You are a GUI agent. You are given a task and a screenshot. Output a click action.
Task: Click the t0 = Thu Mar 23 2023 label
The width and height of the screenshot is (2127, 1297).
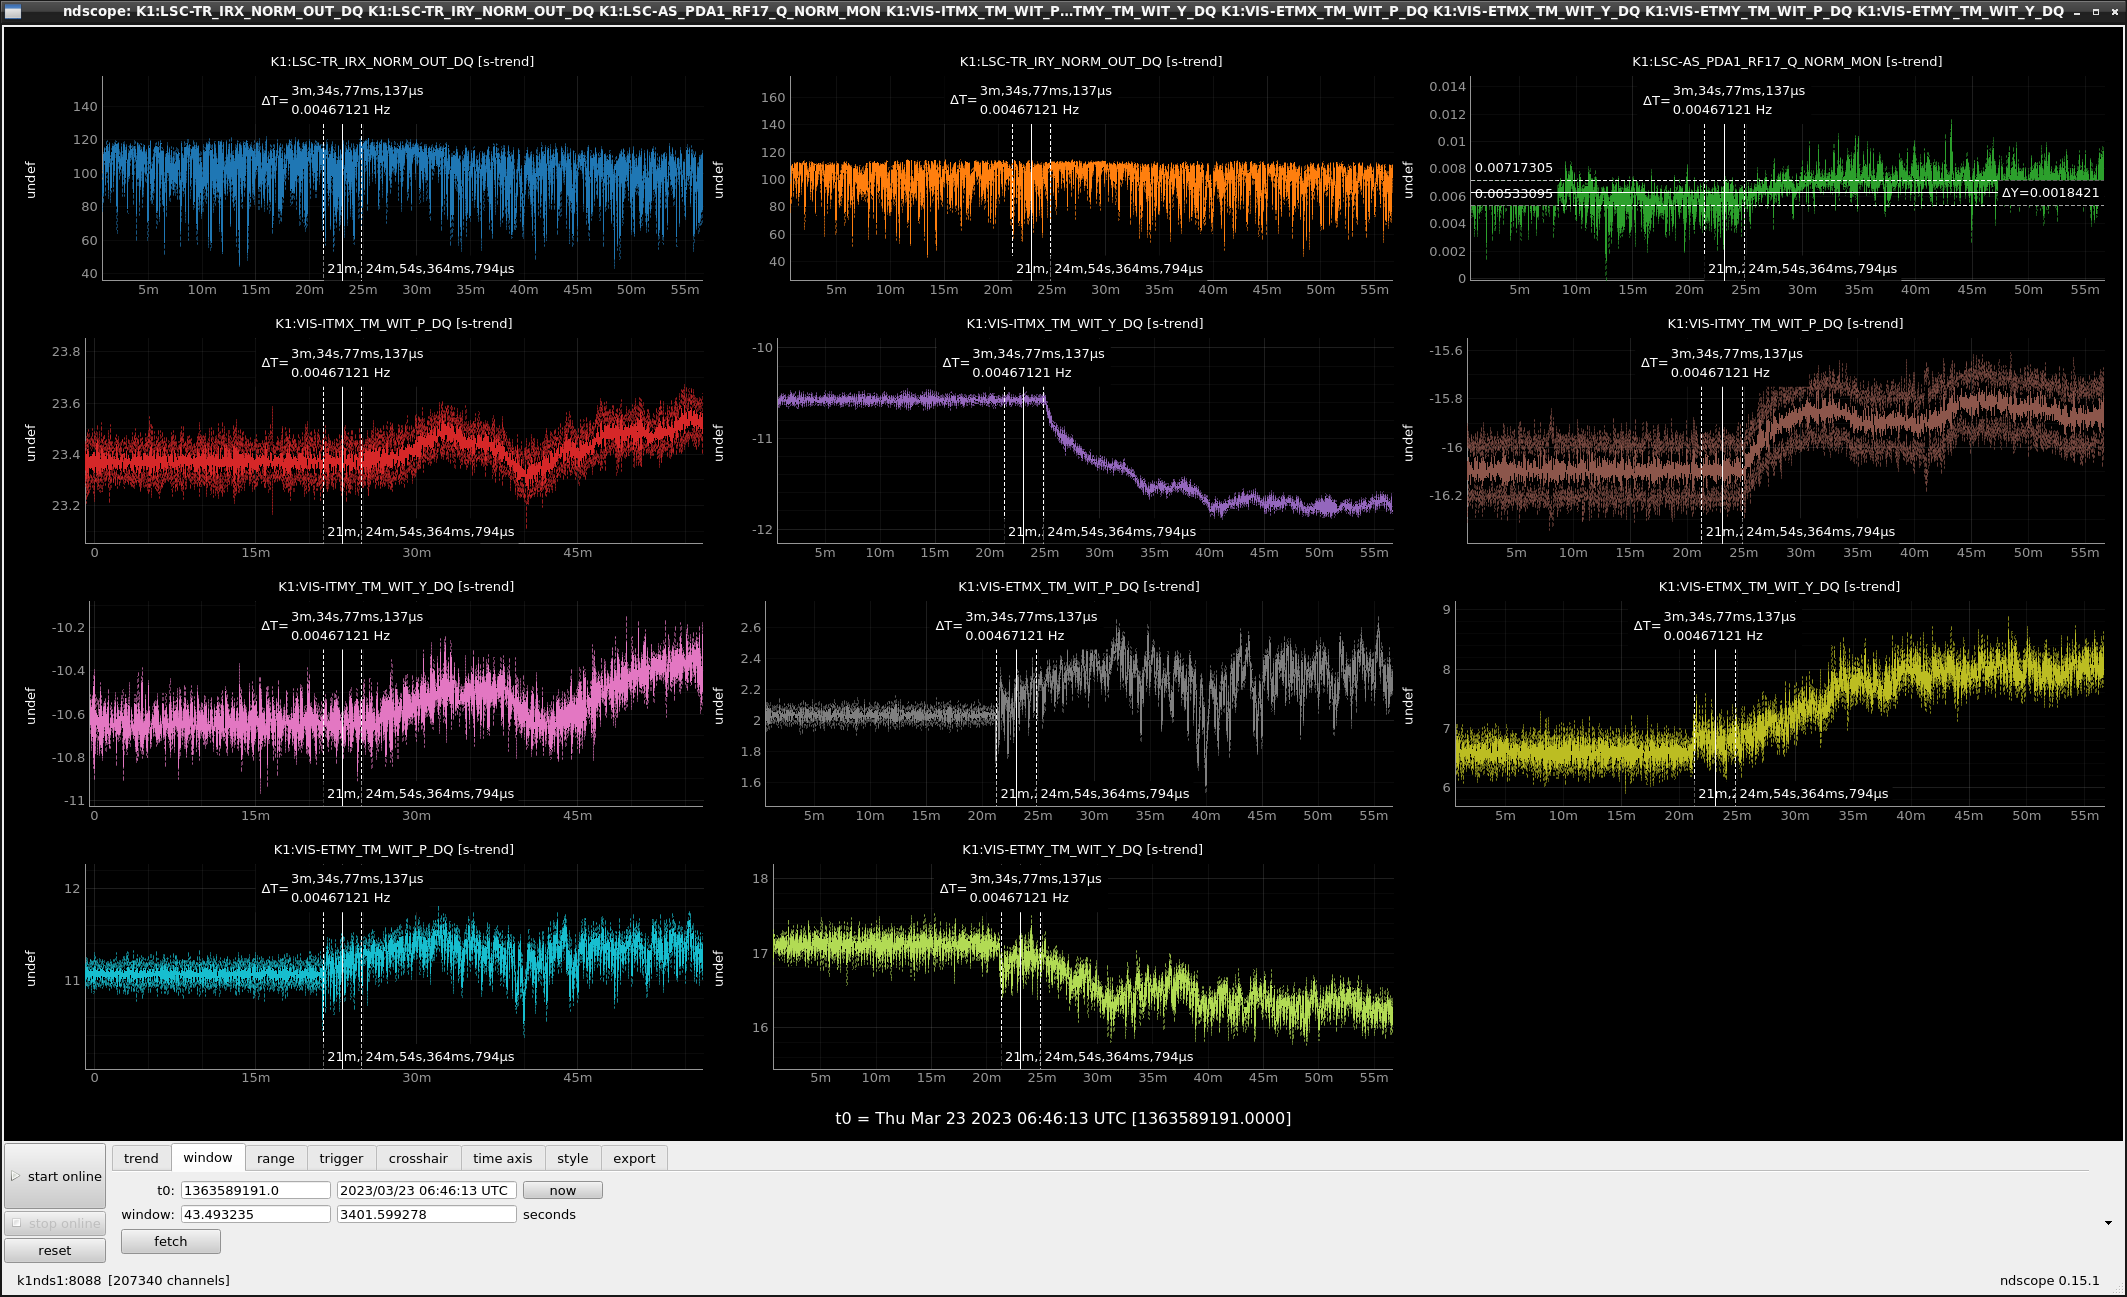click(1063, 1118)
